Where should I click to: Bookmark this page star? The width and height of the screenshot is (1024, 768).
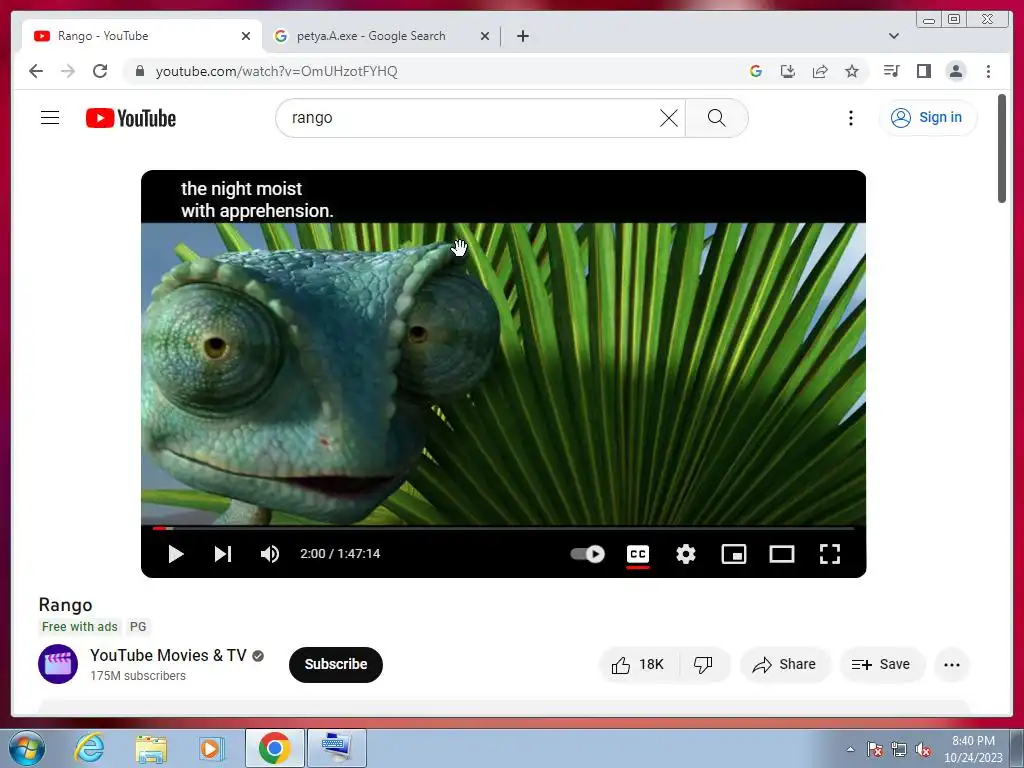click(x=852, y=71)
